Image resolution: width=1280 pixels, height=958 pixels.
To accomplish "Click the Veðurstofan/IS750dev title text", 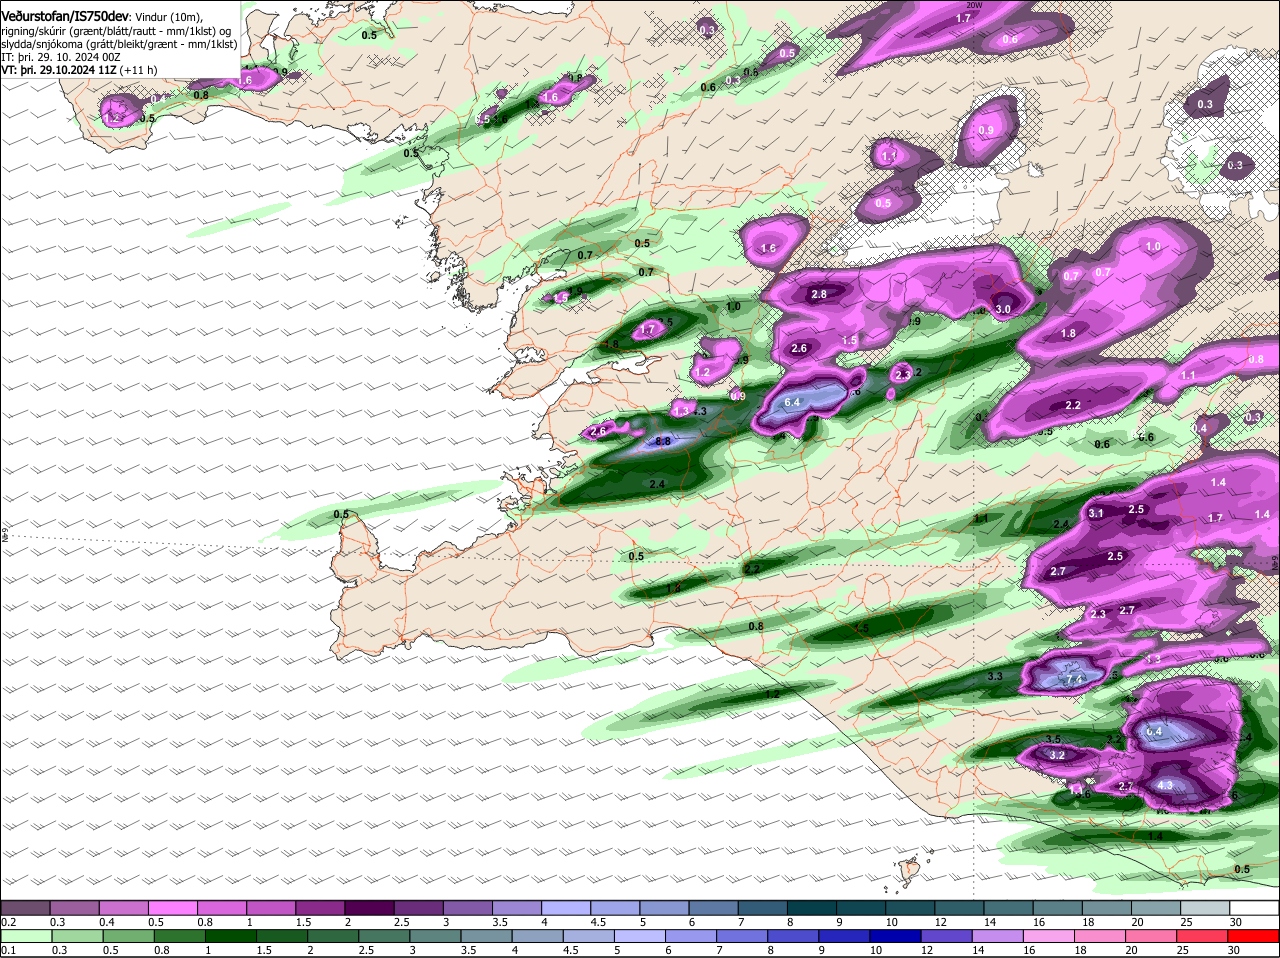I will [65, 16].
